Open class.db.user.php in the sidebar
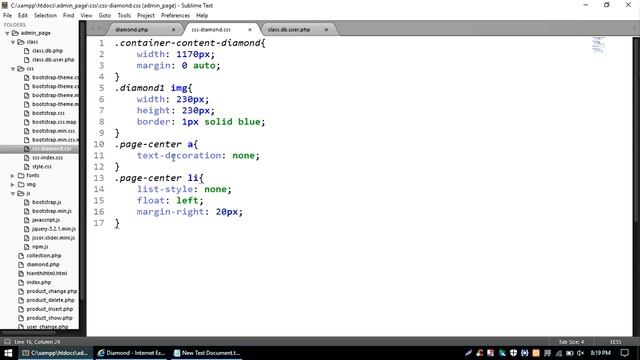The height and width of the screenshot is (360, 640). [53, 60]
